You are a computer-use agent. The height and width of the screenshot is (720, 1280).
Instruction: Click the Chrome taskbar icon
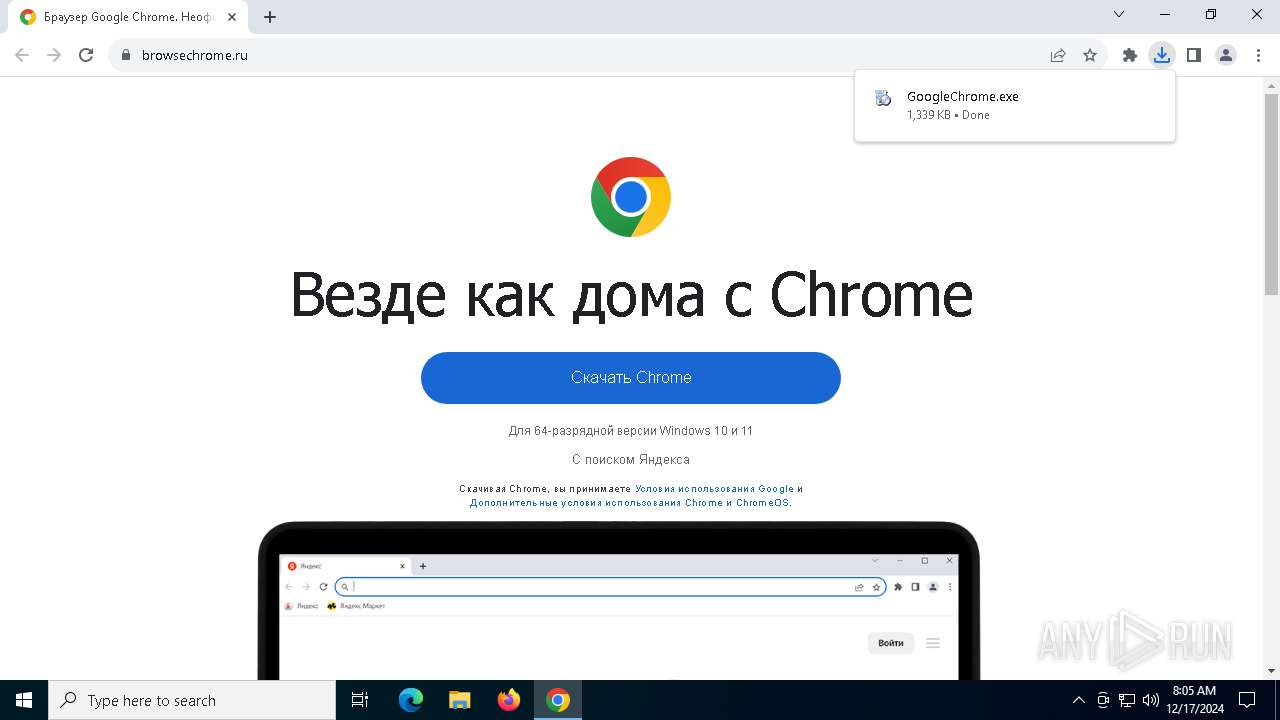pyautogui.click(x=558, y=700)
